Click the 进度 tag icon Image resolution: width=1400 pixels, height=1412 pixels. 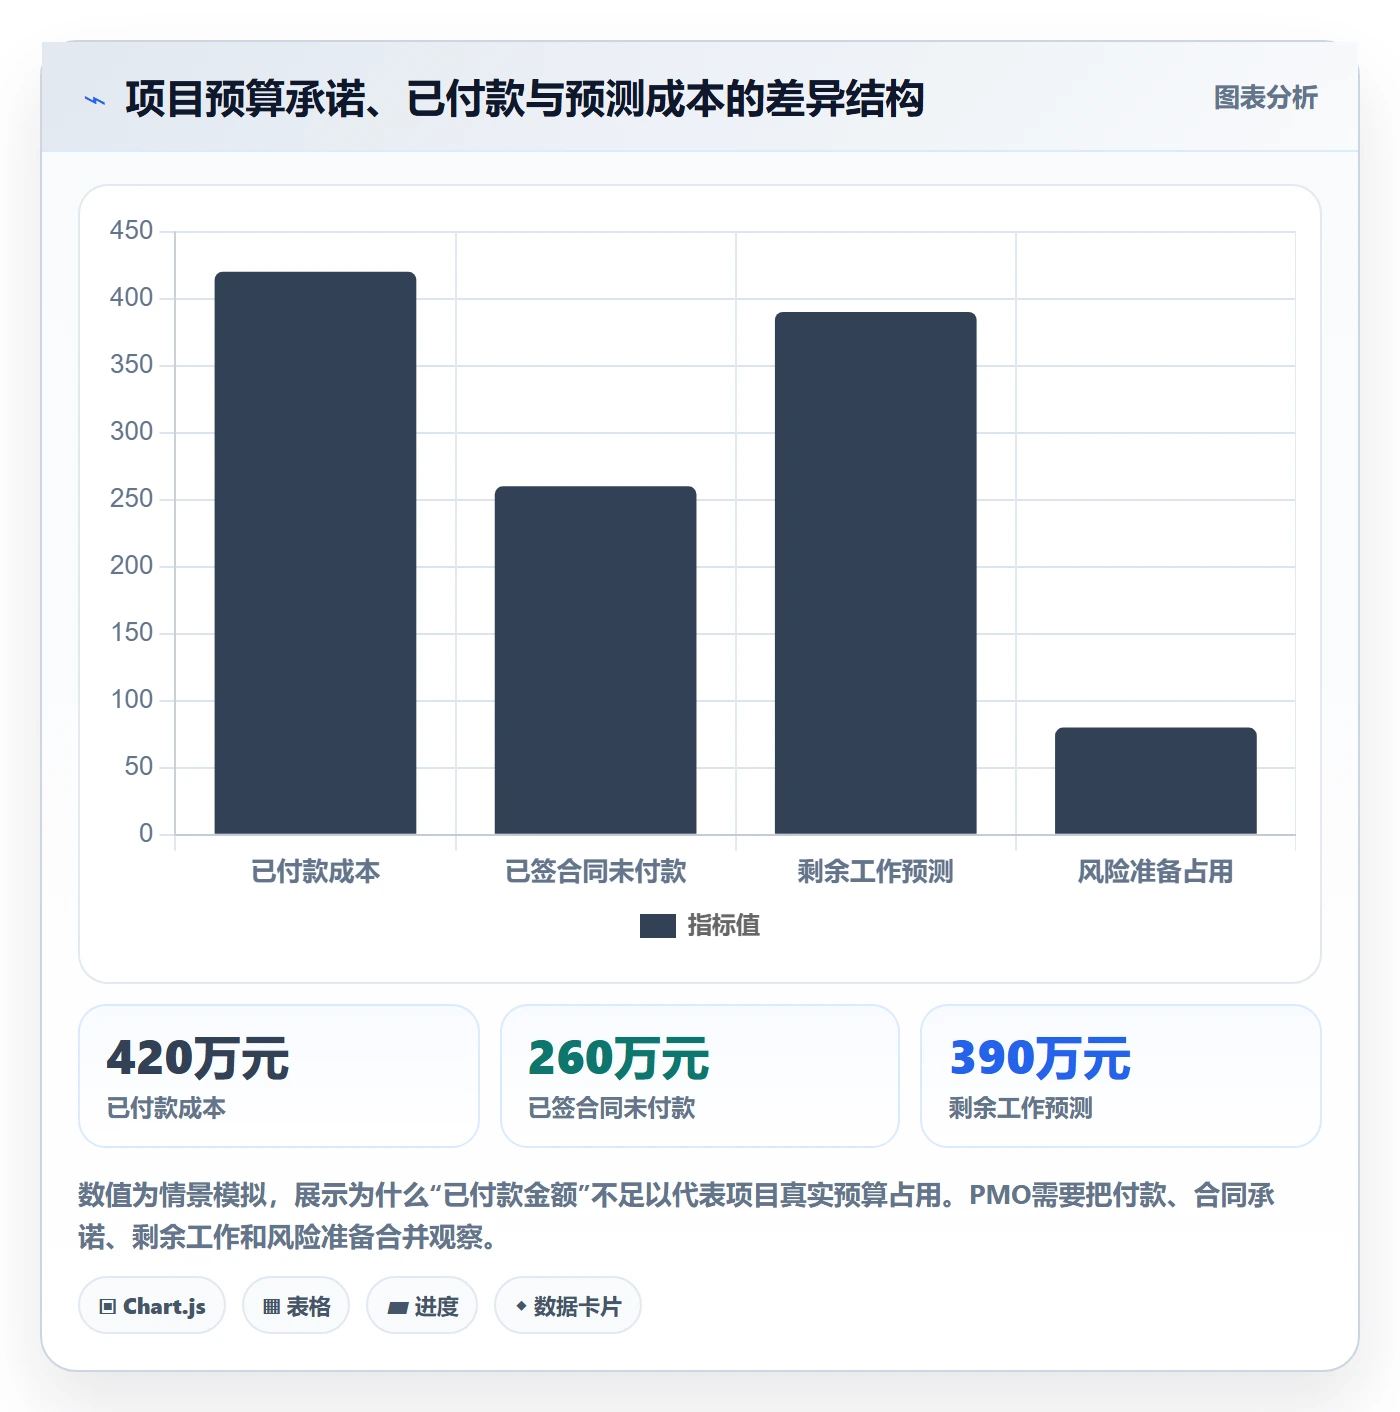click(x=398, y=1308)
